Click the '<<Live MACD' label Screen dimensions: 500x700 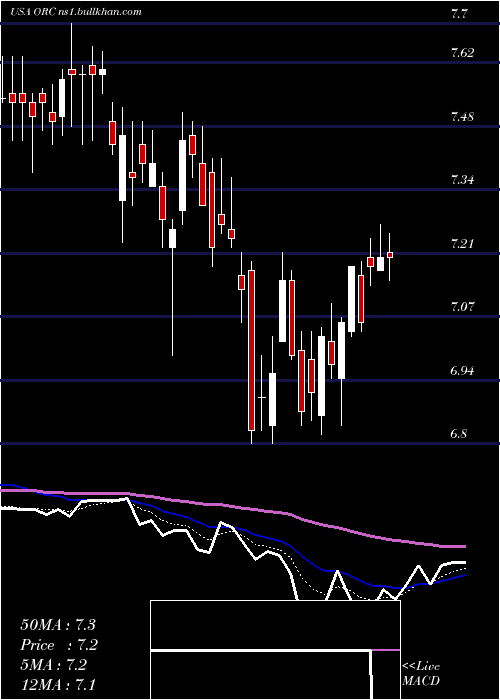[x=421, y=674]
